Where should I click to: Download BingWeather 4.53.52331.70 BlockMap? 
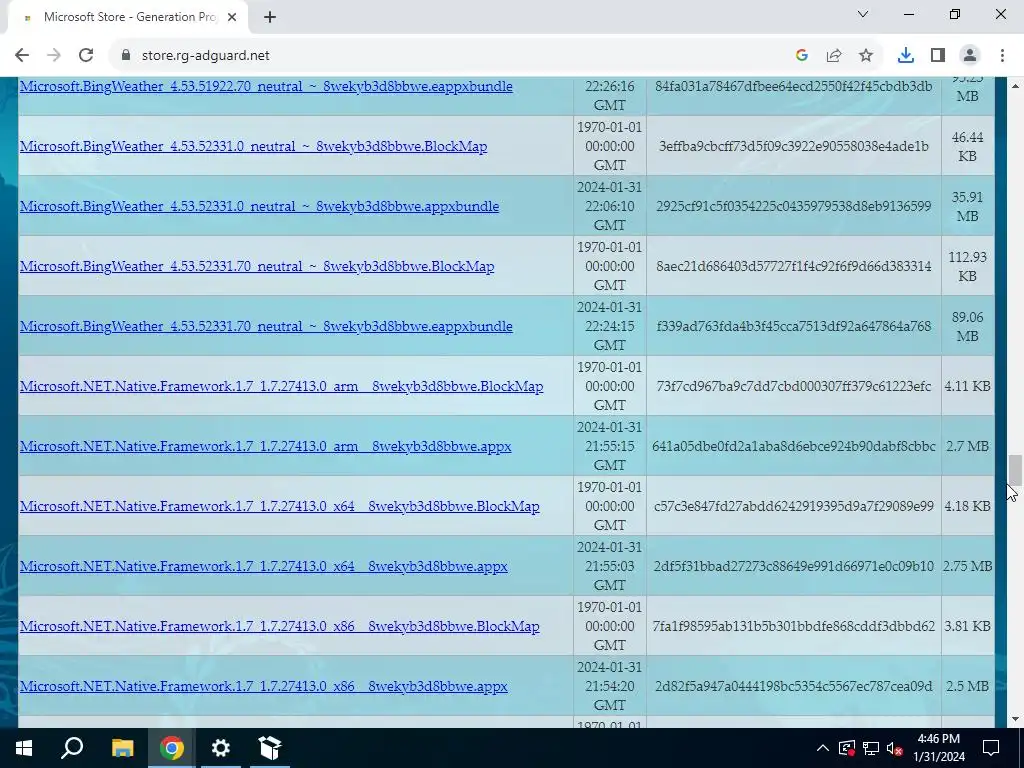coord(257,266)
